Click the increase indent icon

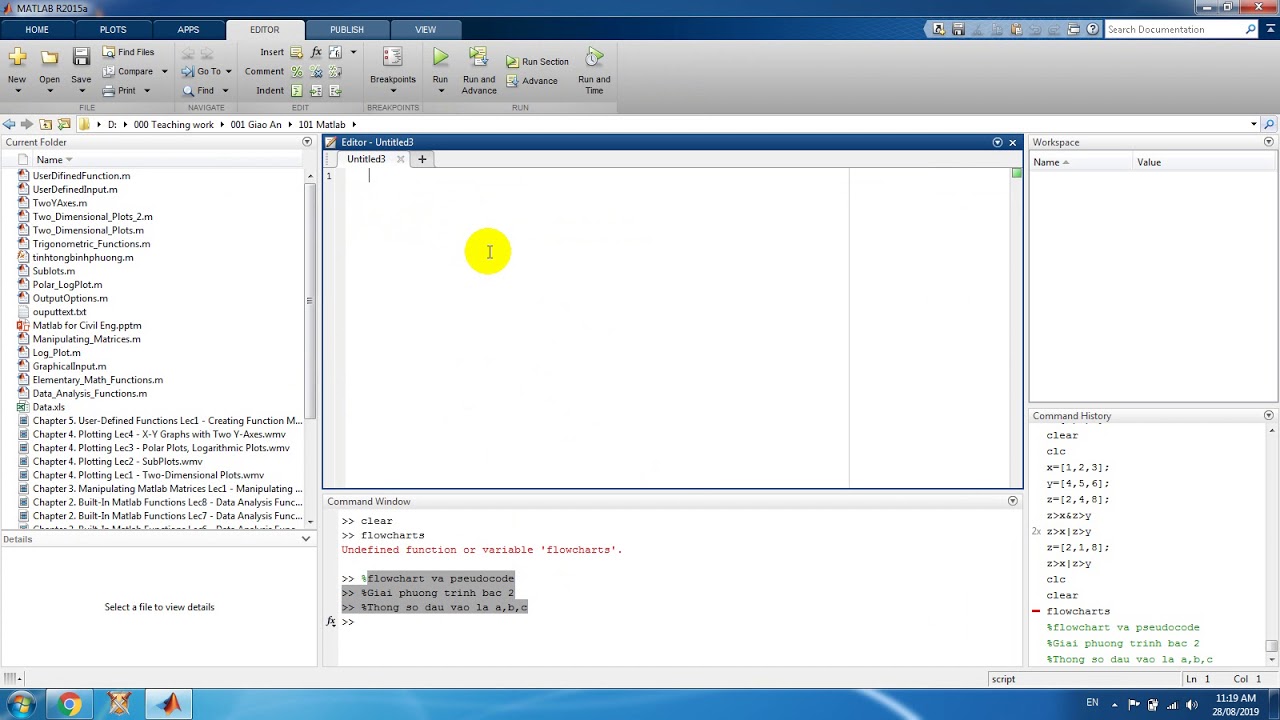[x=316, y=90]
